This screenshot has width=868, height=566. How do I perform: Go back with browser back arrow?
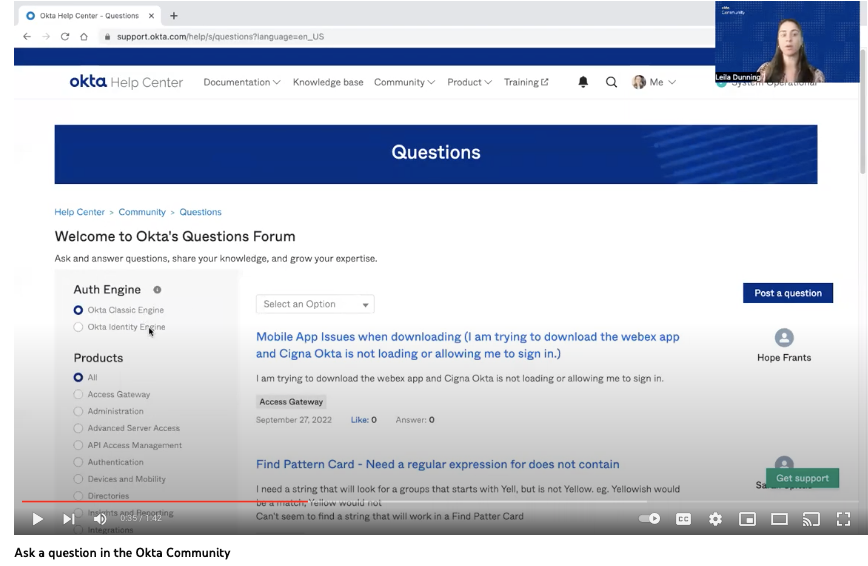tap(27, 37)
